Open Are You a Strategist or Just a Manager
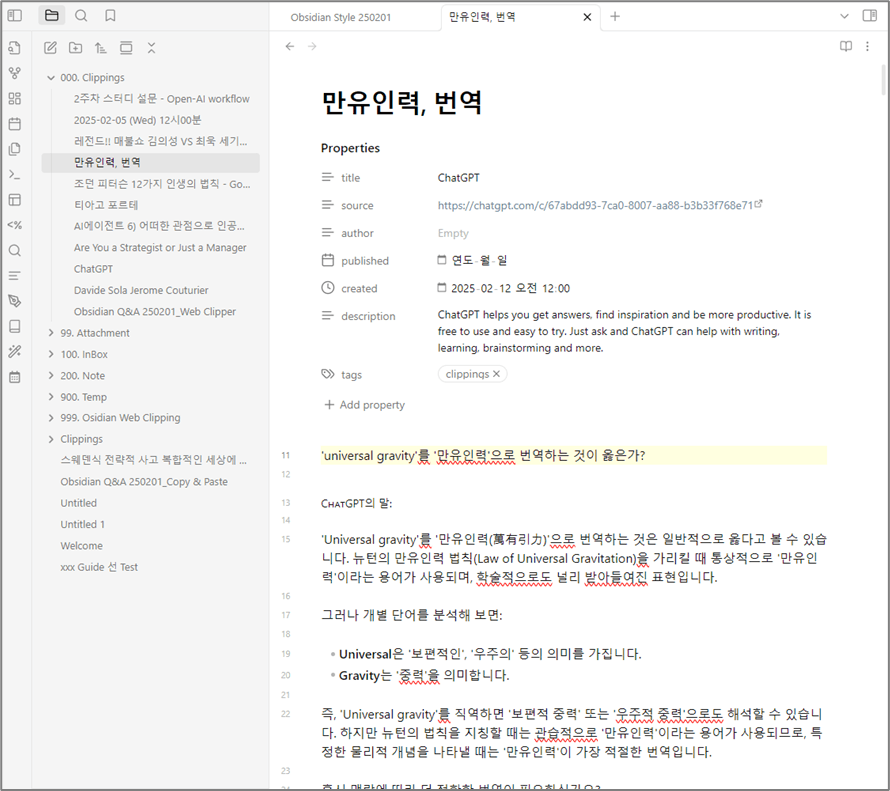This screenshot has width=890, height=791. click(160, 247)
